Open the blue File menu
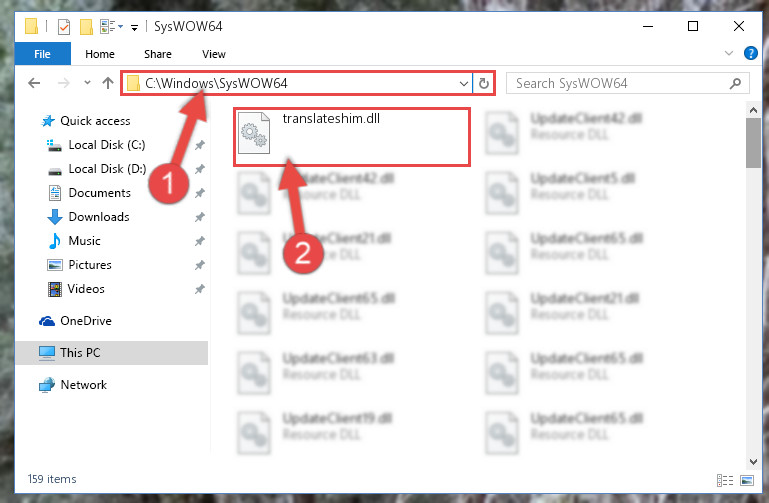The image size is (769, 503). (x=43, y=54)
